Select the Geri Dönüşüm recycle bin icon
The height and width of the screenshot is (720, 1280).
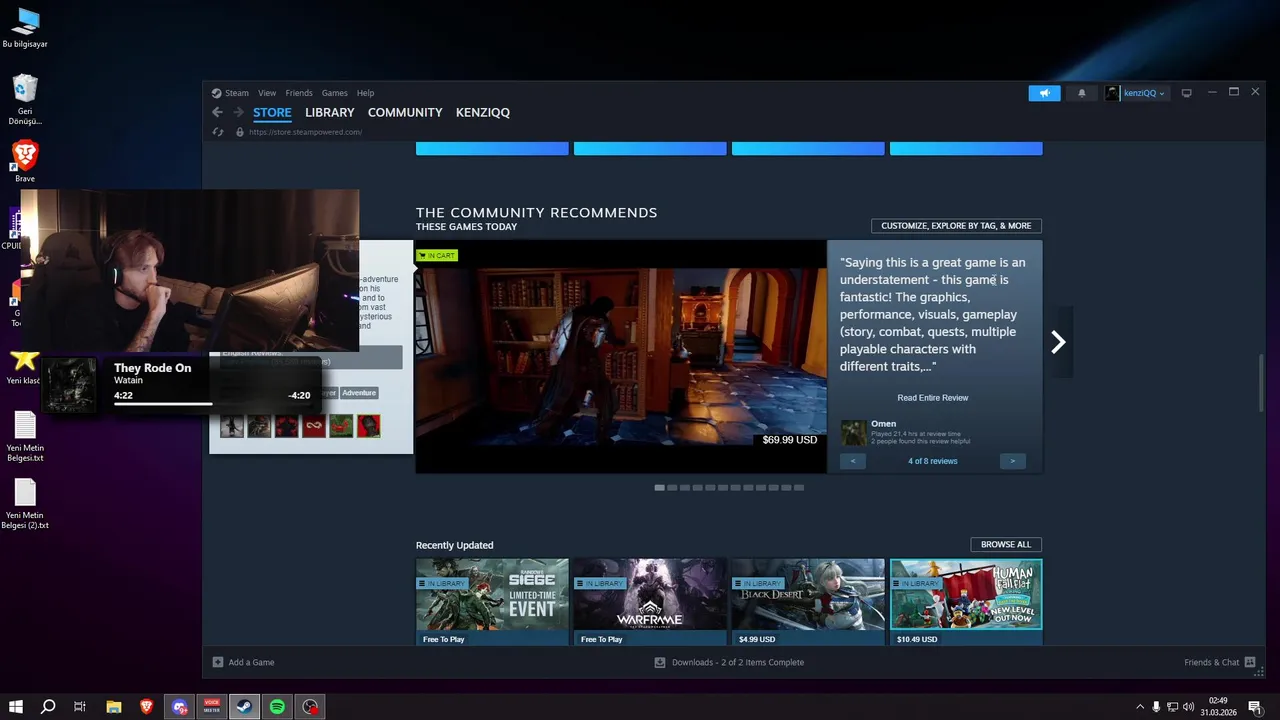(25, 100)
